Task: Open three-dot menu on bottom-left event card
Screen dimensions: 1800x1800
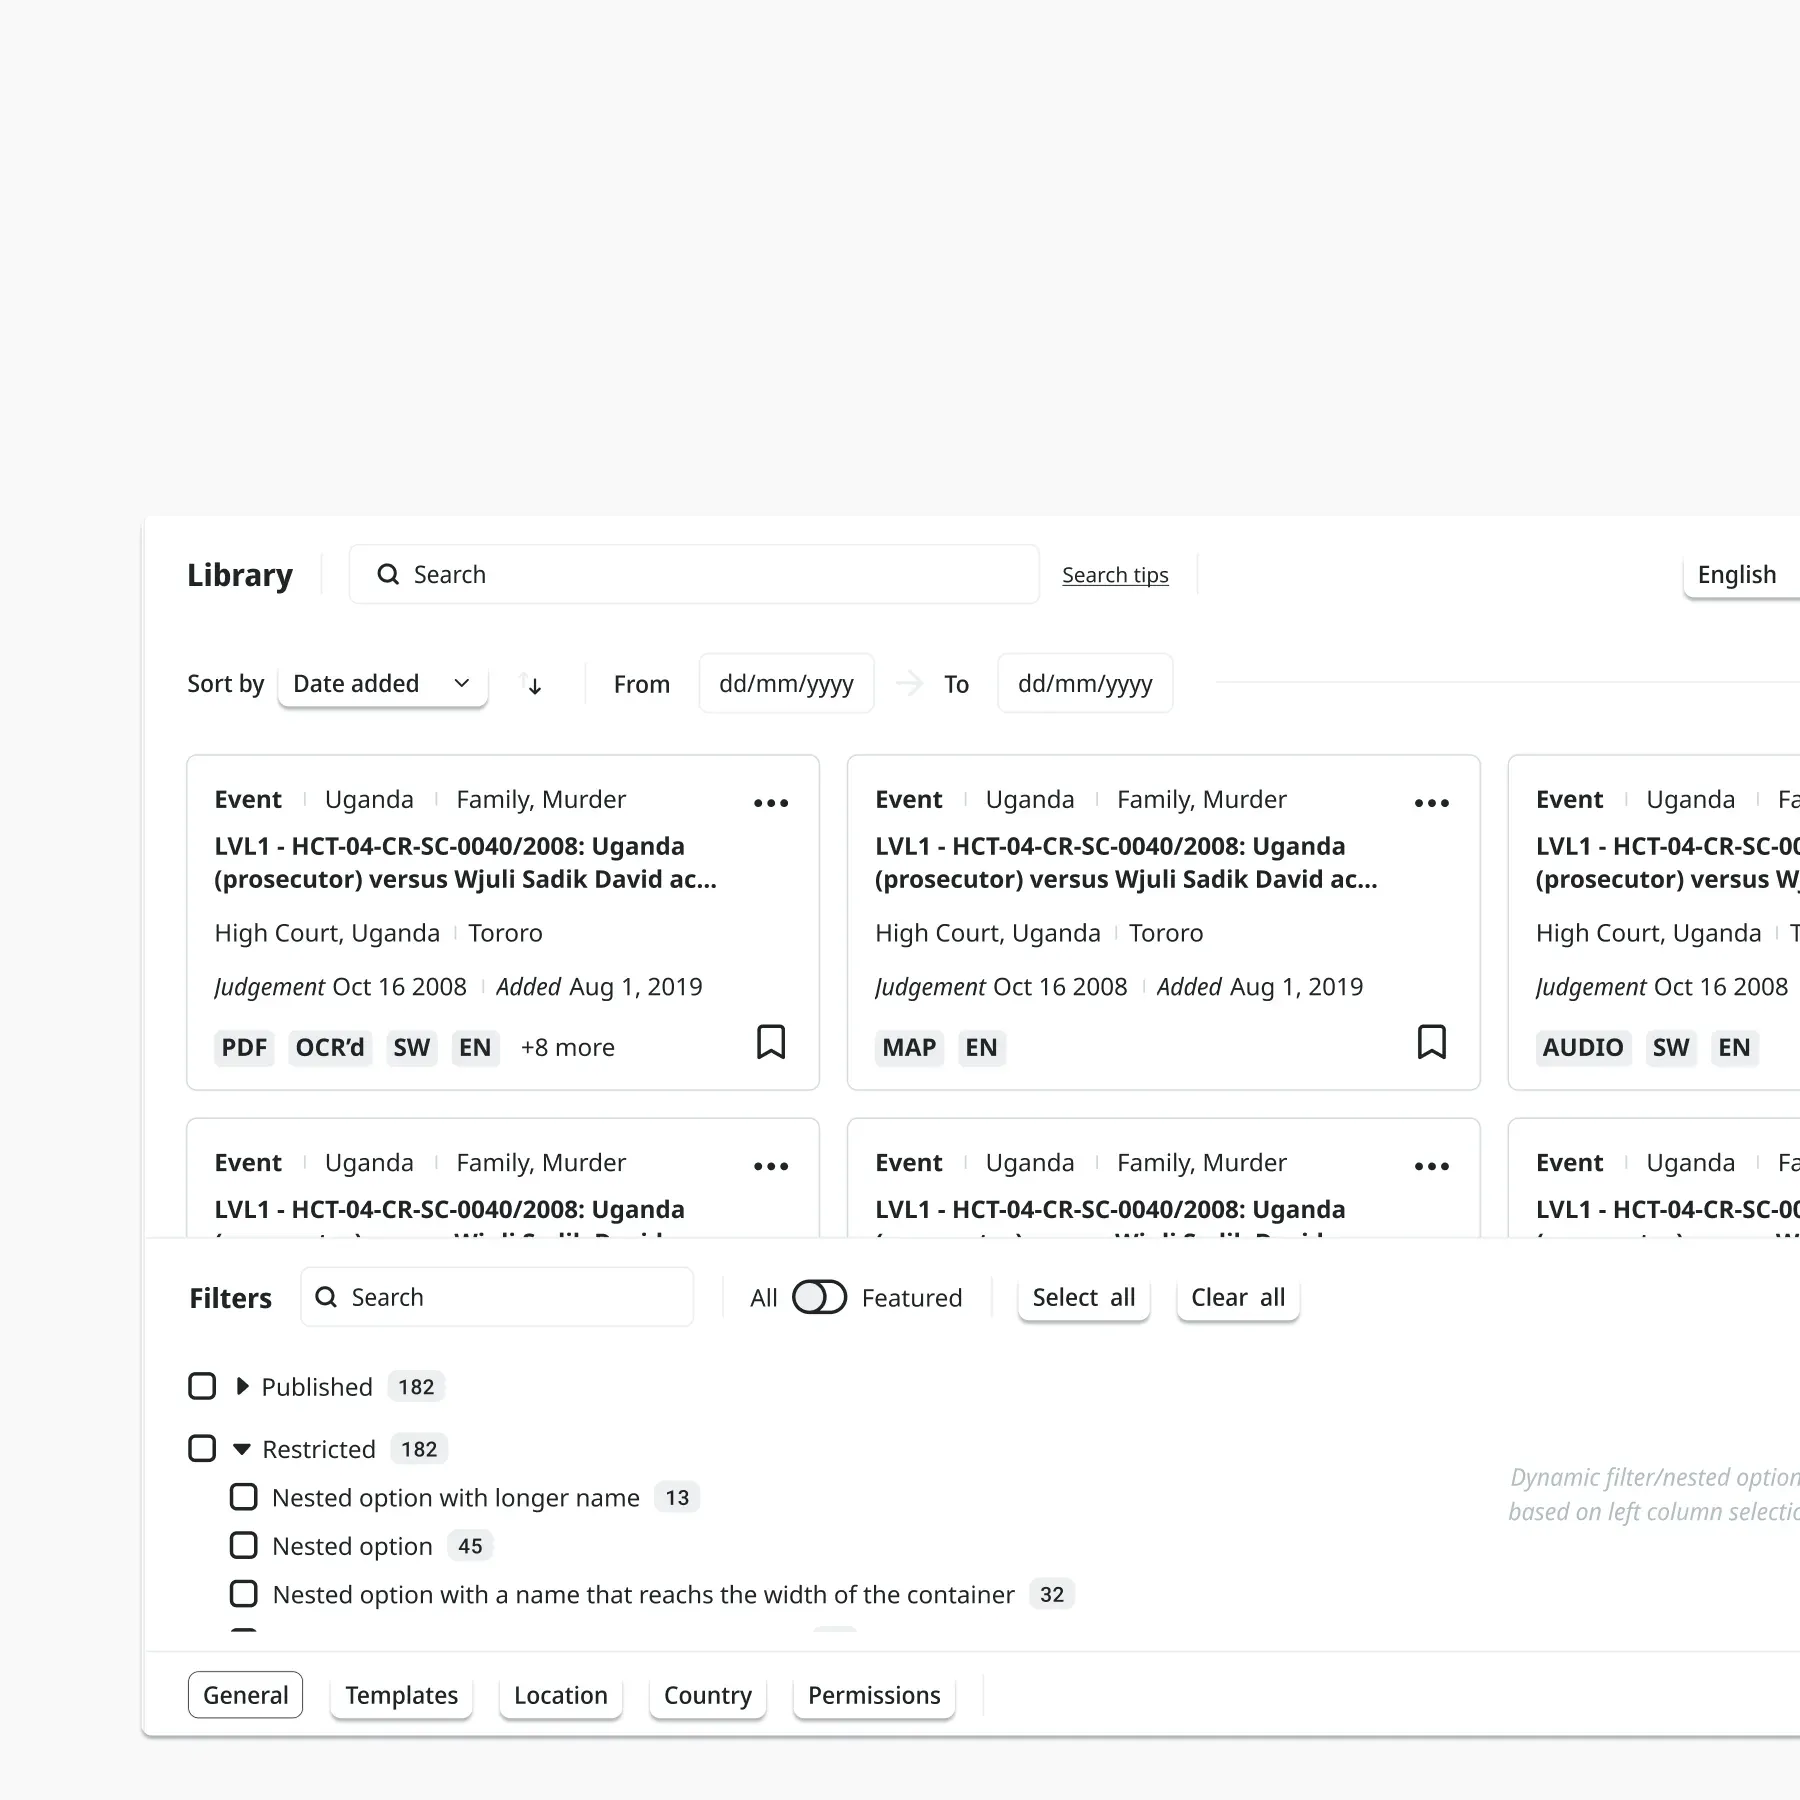Action: point(771,1166)
